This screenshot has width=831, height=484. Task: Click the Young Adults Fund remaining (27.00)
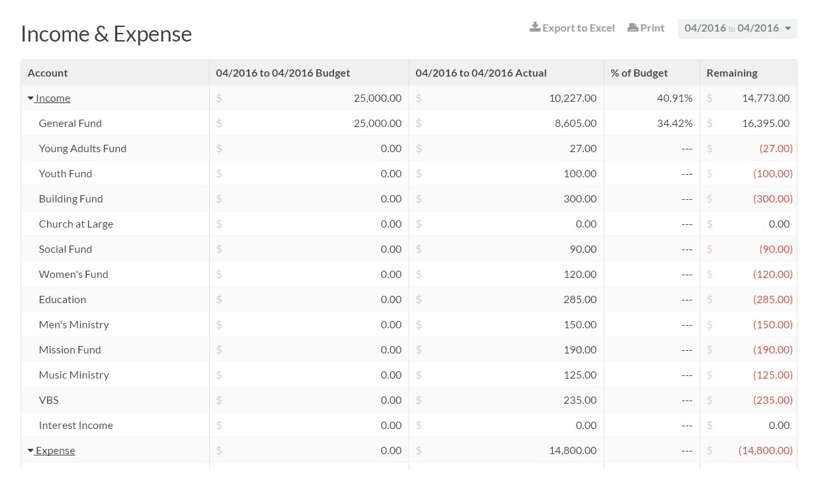(776, 148)
